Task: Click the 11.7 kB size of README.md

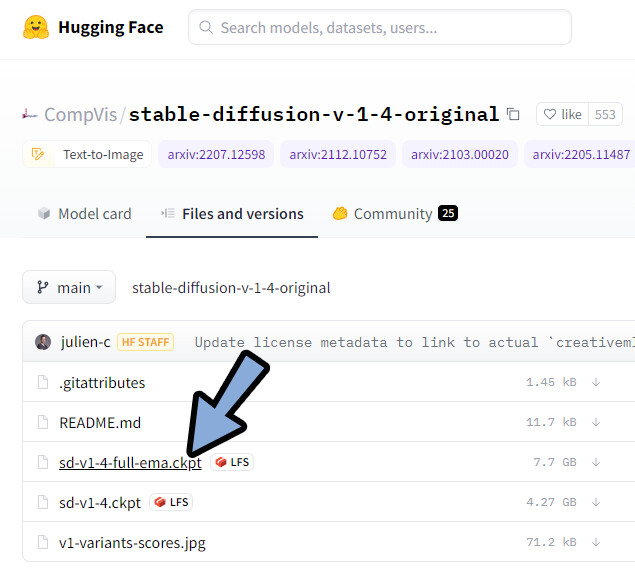Action: [551, 422]
